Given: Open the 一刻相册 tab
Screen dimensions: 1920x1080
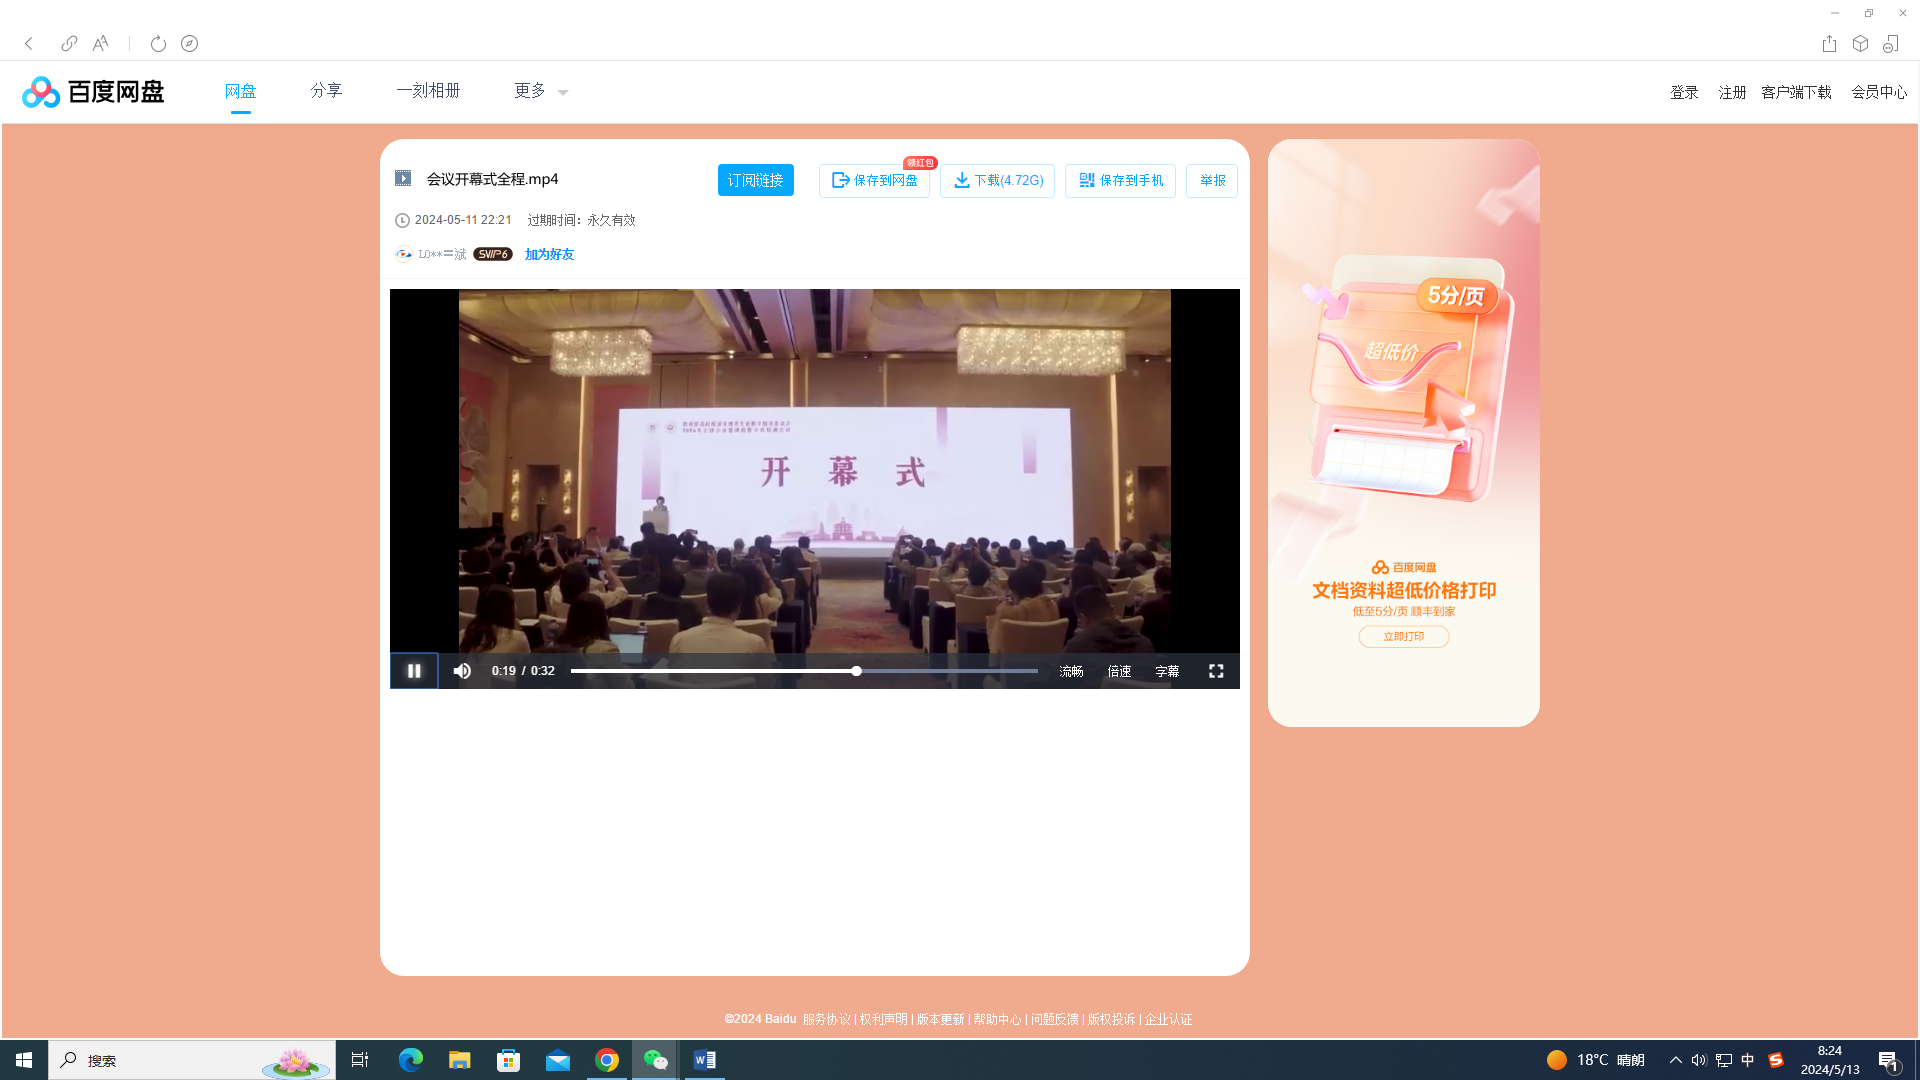Looking at the screenshot, I should 428,91.
